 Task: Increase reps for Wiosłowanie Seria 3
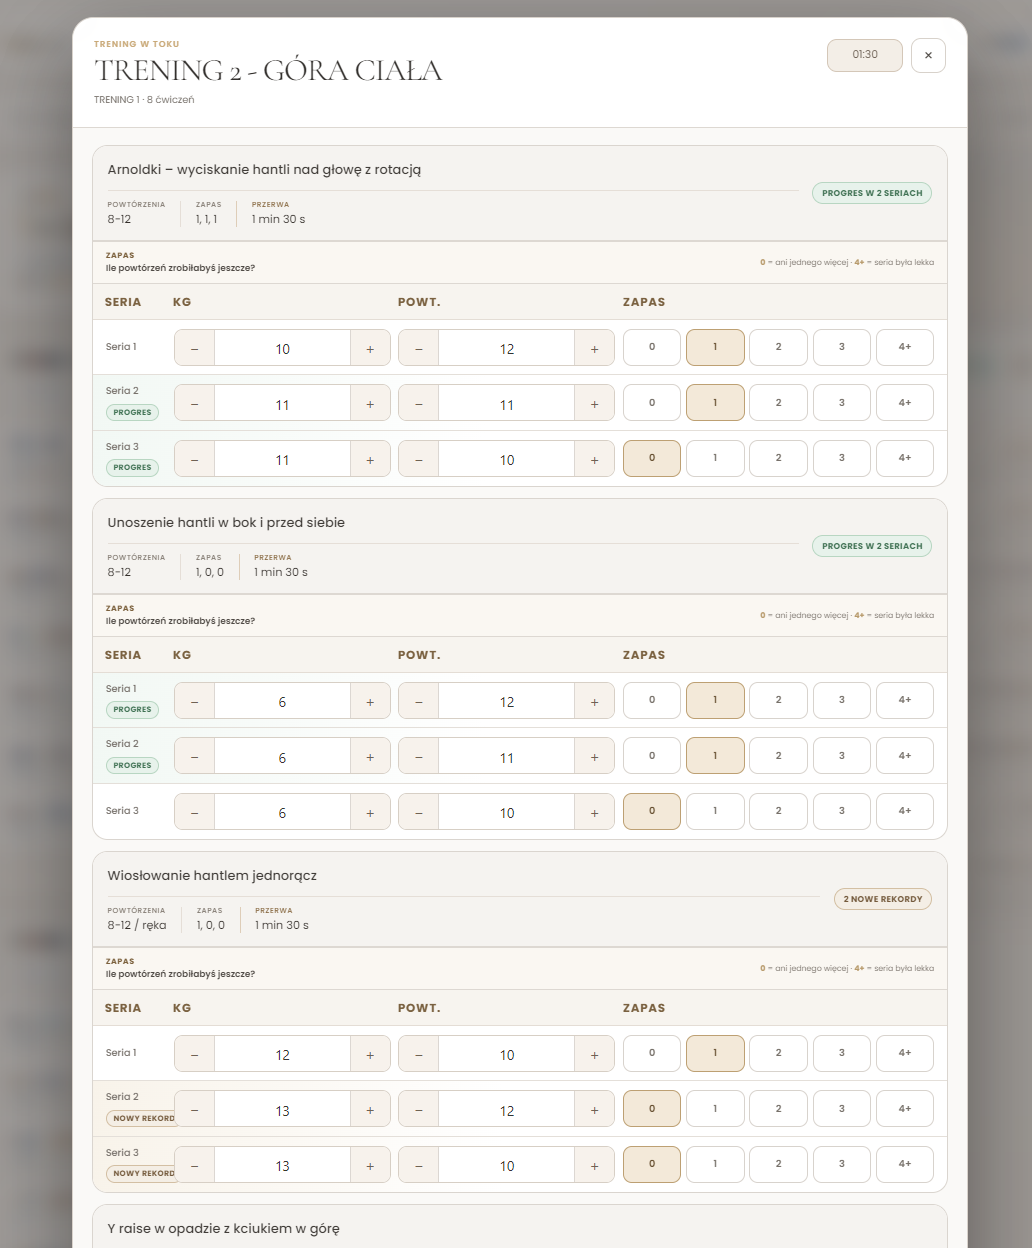pyautogui.click(x=594, y=1165)
